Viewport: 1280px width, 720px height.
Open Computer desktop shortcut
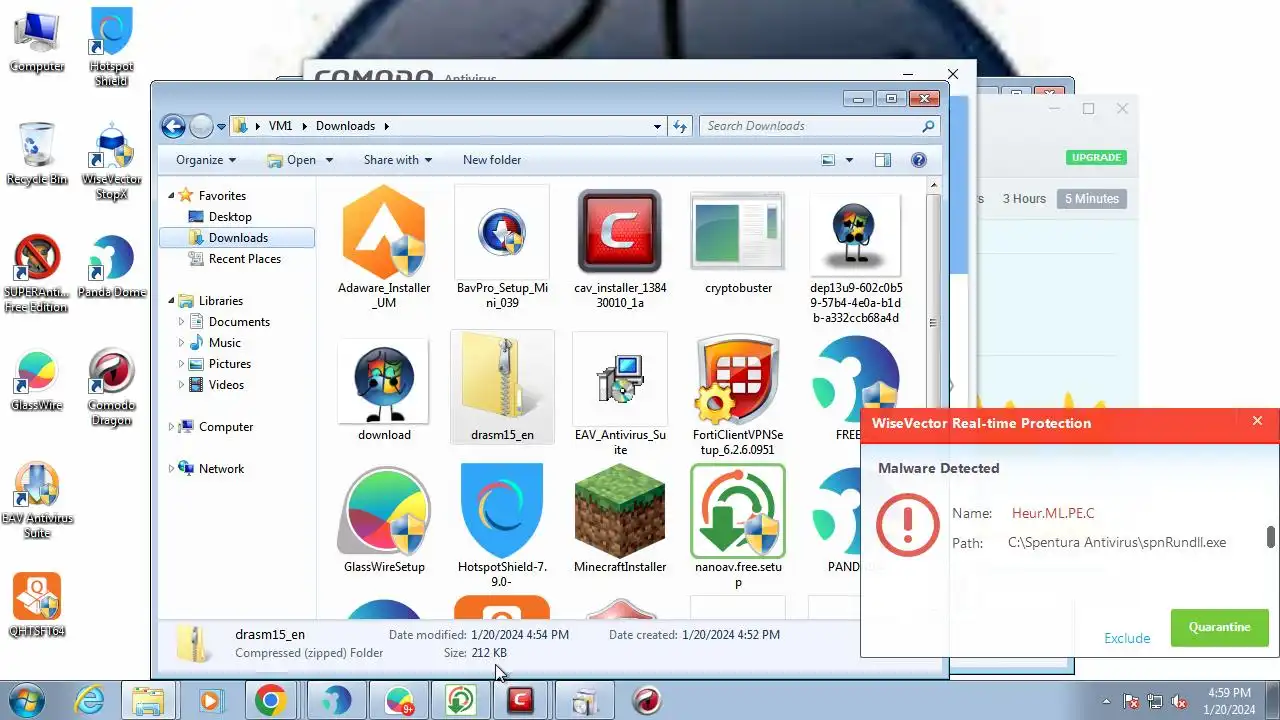click(x=37, y=42)
